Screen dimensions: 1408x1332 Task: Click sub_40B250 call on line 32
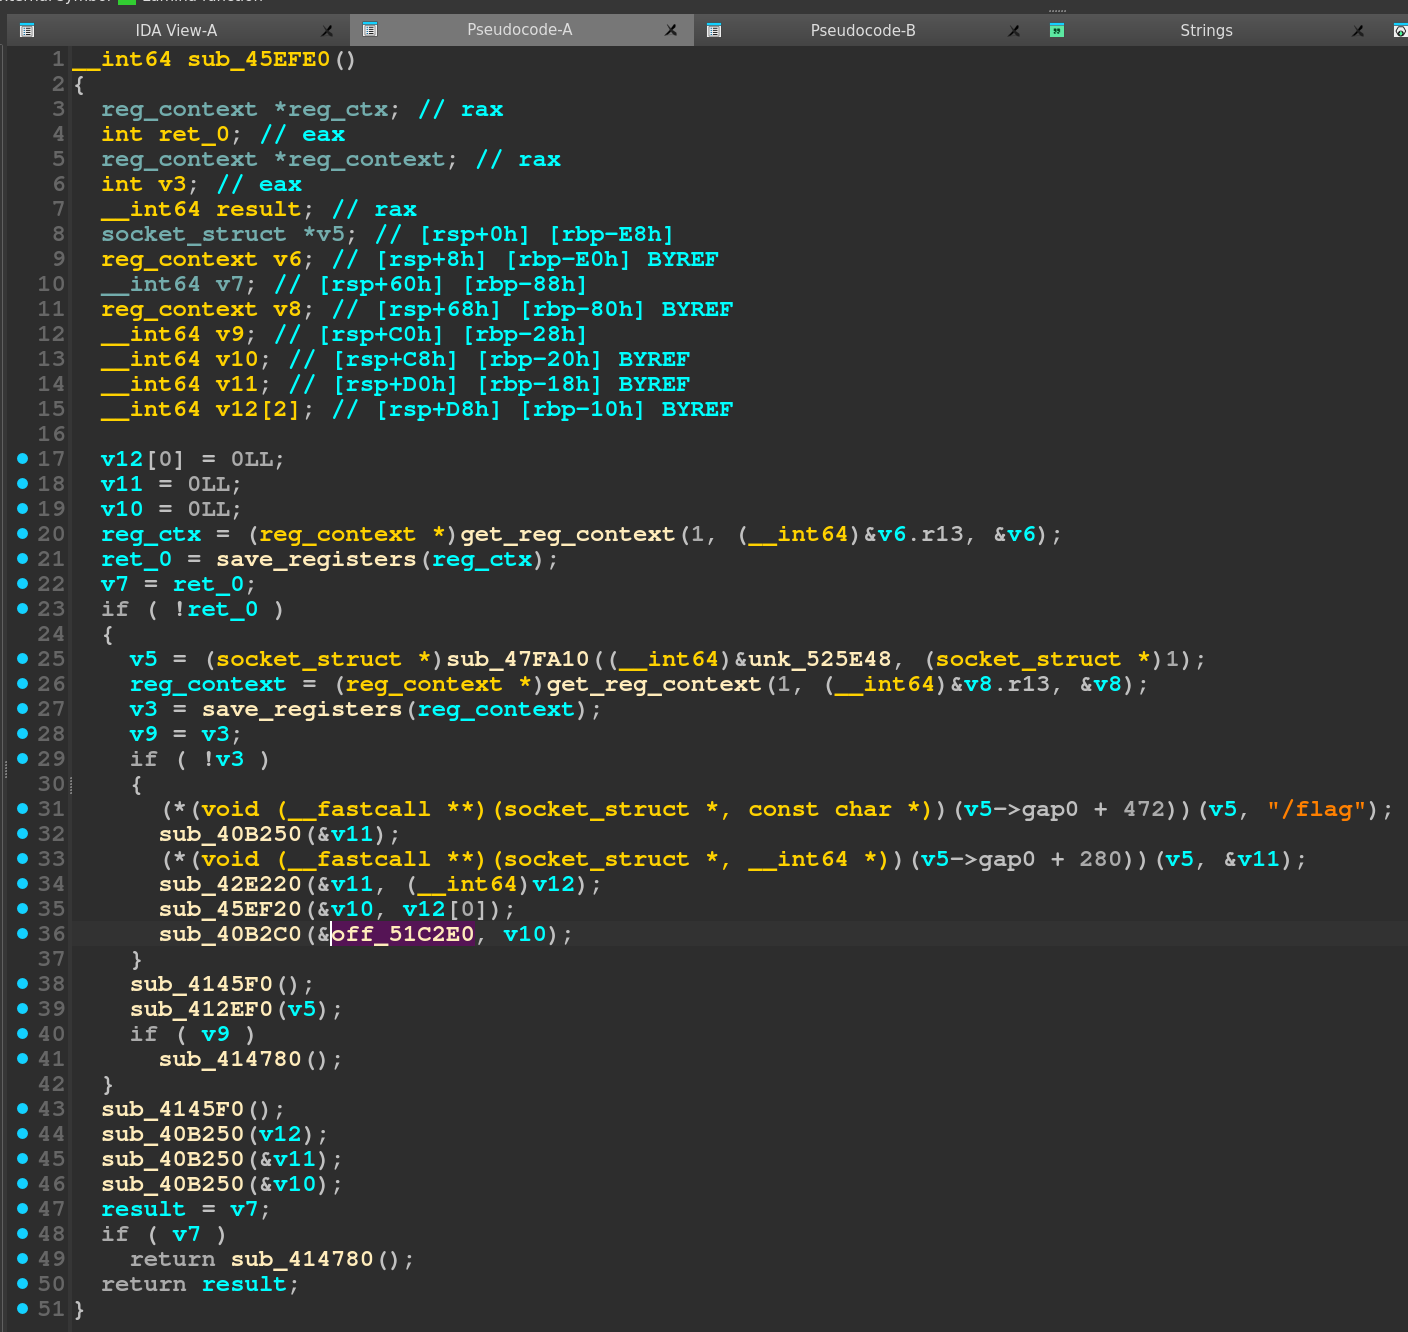coord(230,834)
